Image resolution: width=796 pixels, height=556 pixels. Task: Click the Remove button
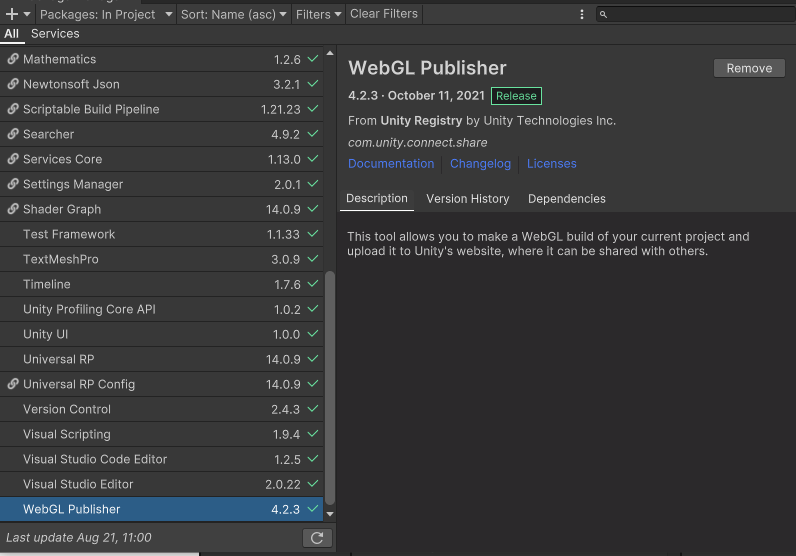tap(749, 68)
